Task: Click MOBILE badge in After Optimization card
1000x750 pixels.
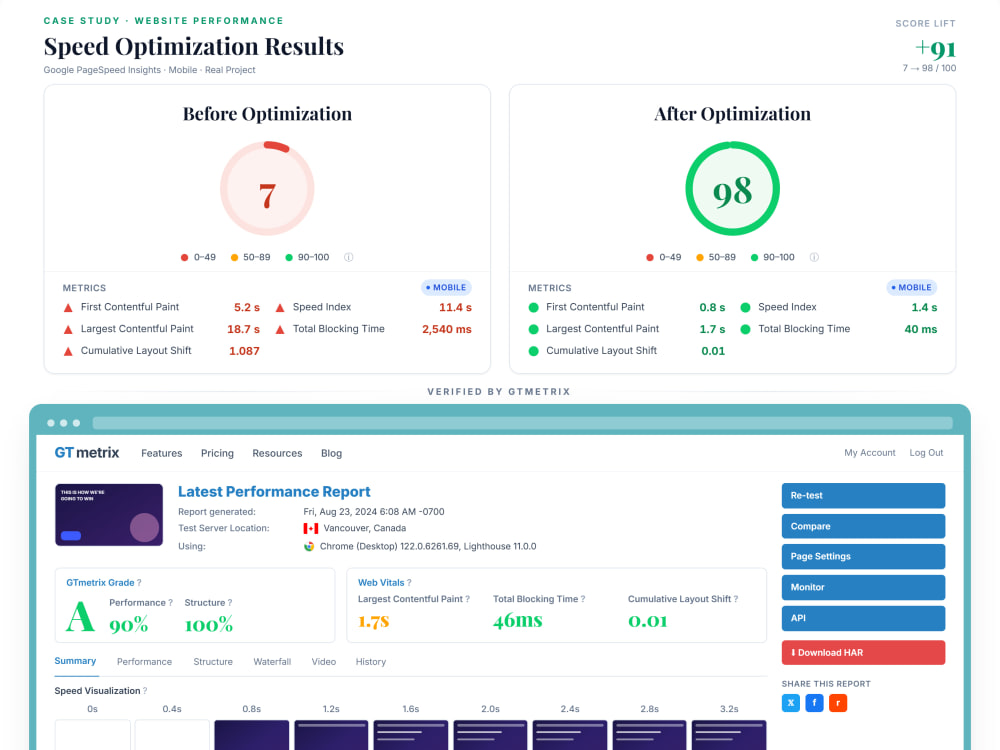Action: pos(911,288)
